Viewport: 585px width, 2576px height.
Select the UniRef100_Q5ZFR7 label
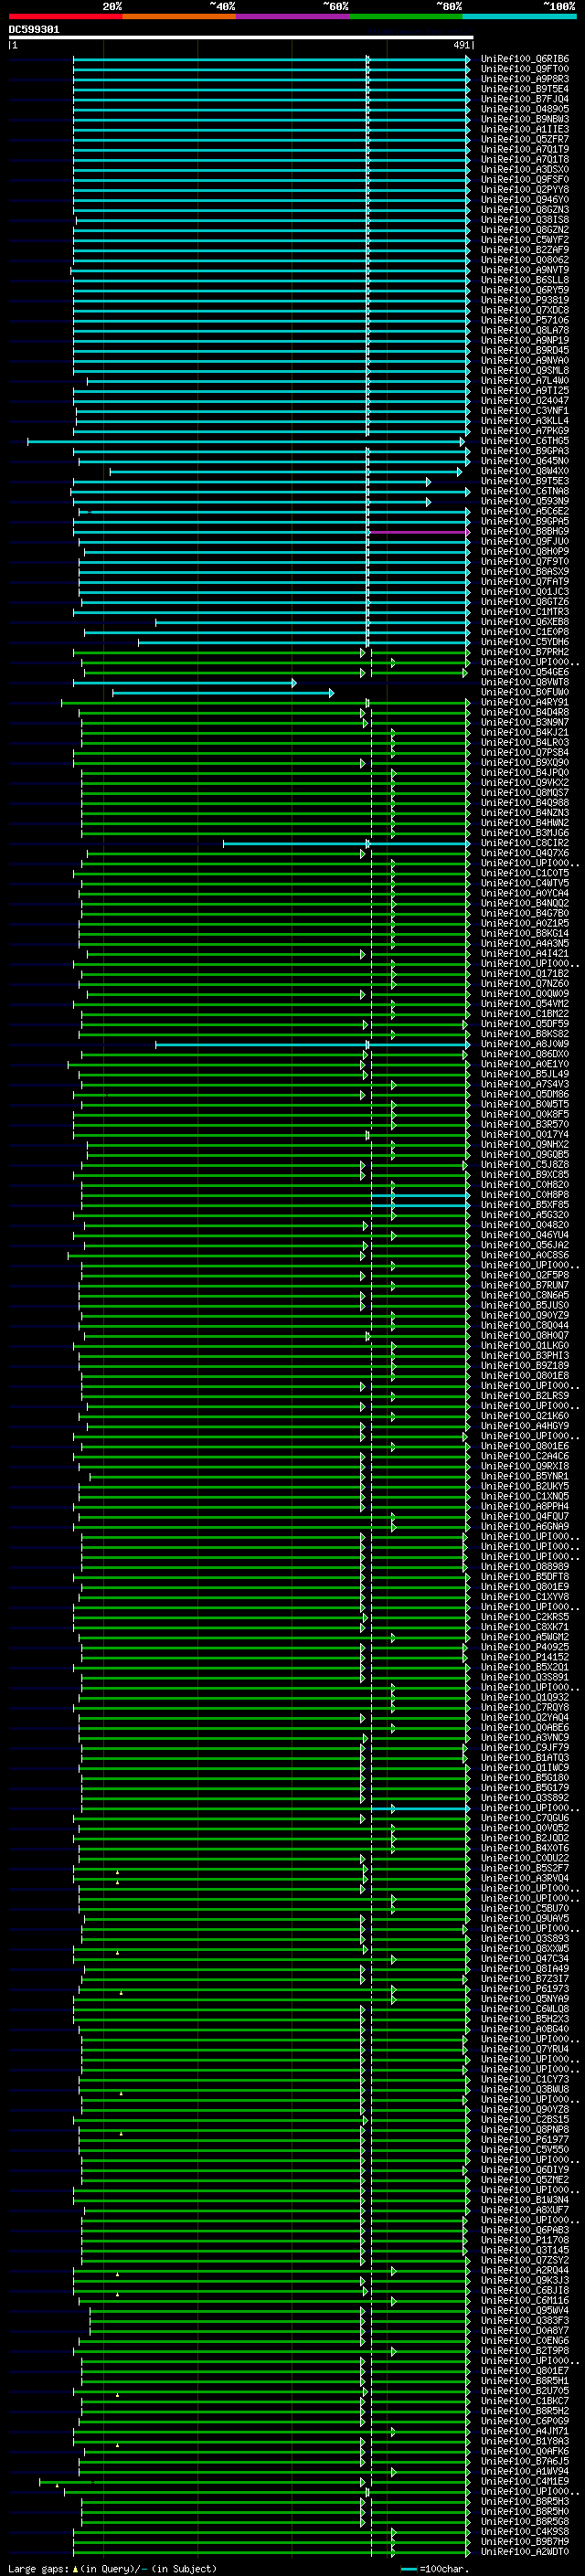click(525, 139)
